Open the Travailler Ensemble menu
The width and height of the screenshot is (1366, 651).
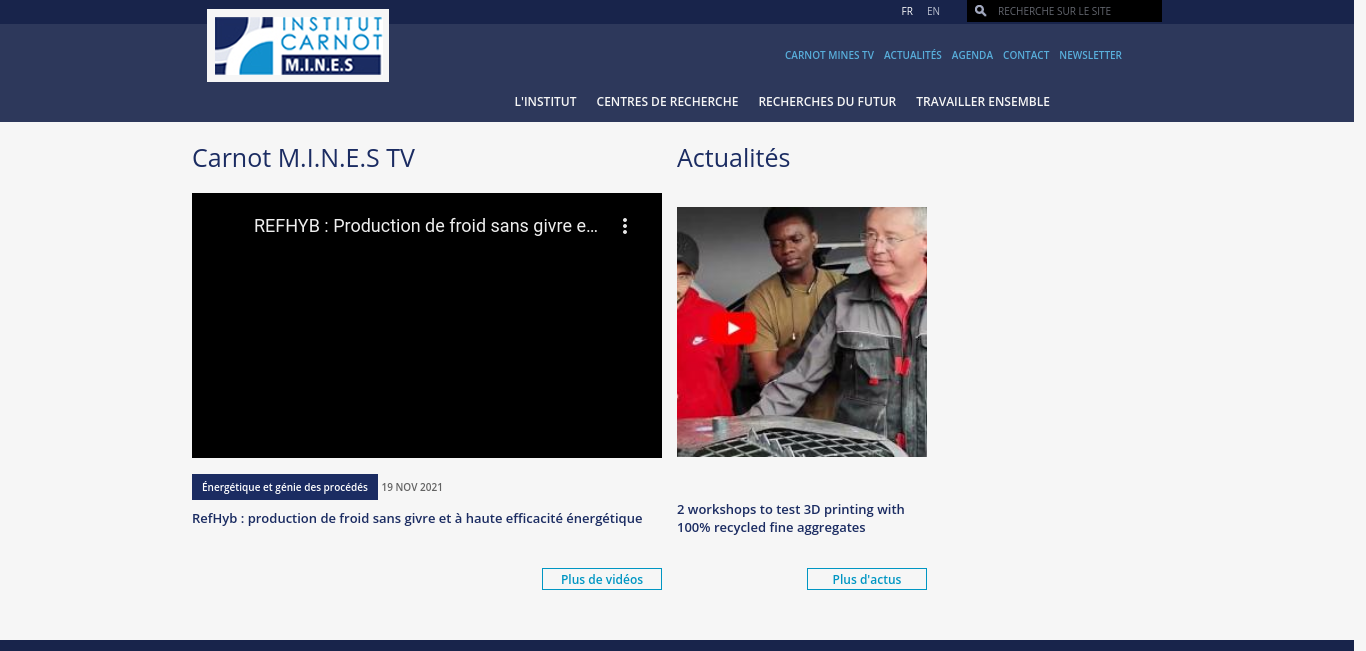(x=982, y=101)
